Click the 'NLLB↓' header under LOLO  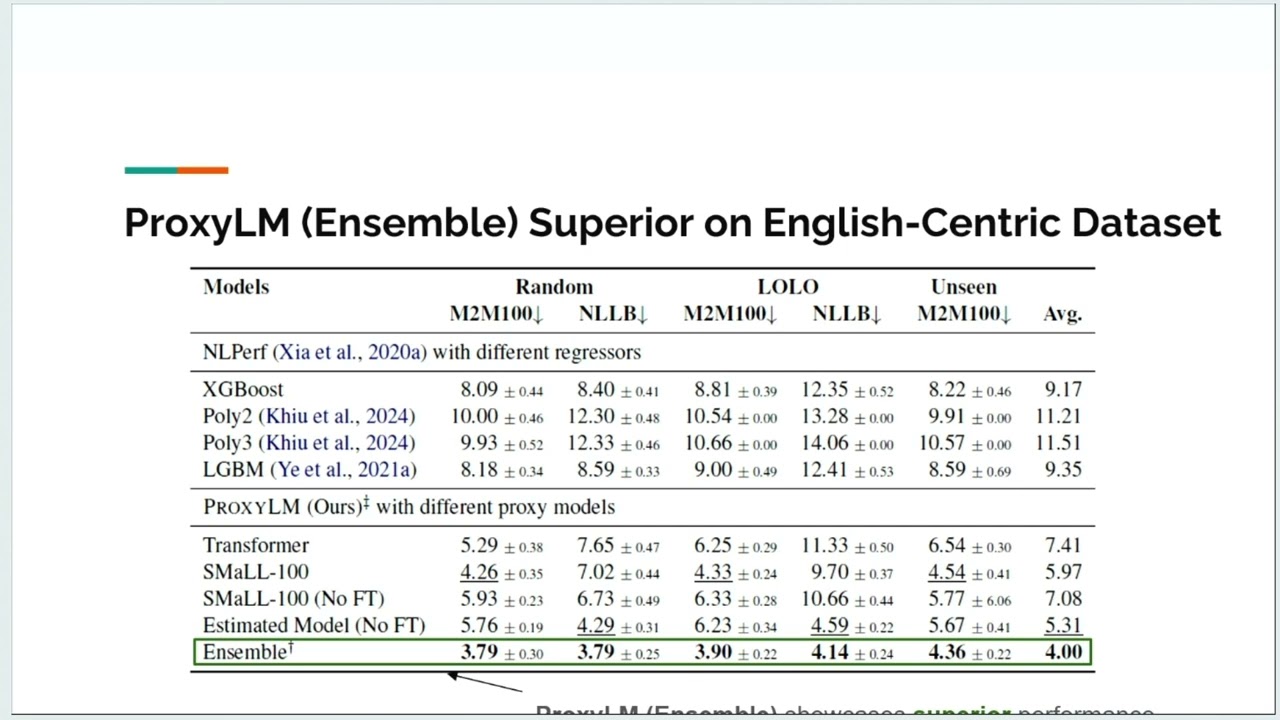tap(847, 314)
